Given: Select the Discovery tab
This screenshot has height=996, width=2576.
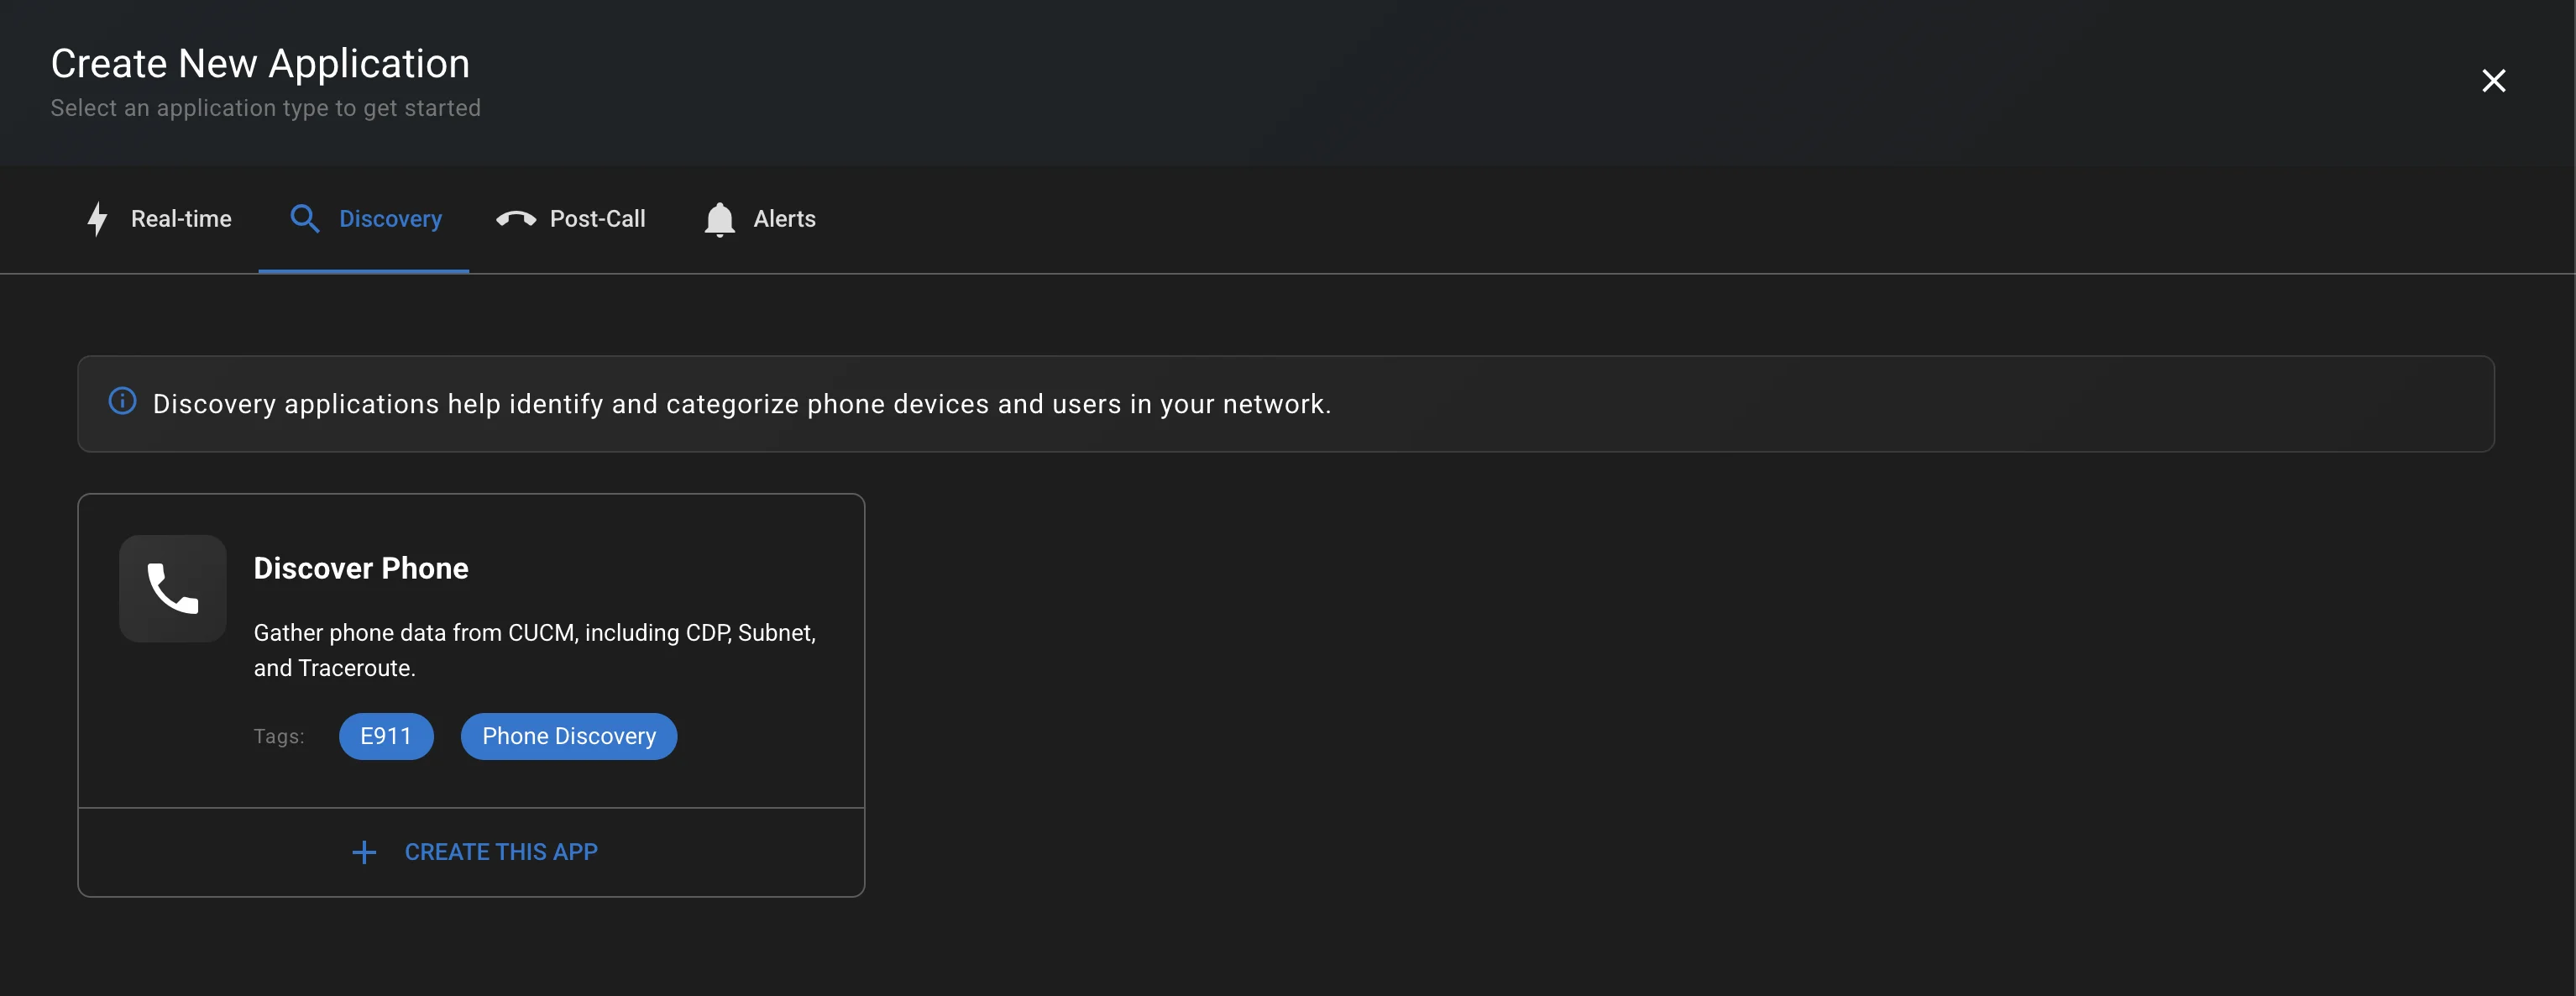Looking at the screenshot, I should tap(364, 219).
